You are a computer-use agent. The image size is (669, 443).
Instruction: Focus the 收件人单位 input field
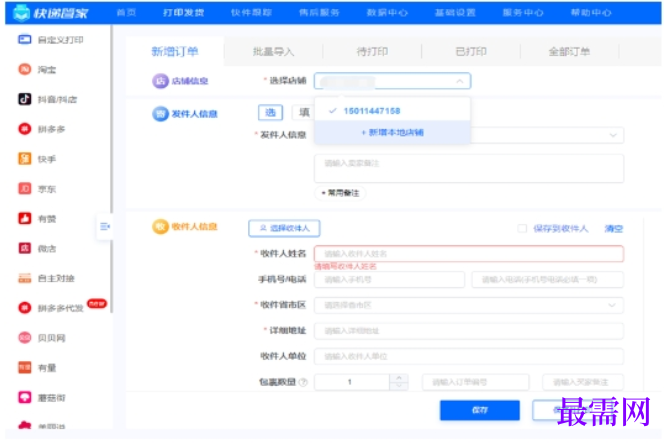pyautogui.click(x=469, y=356)
